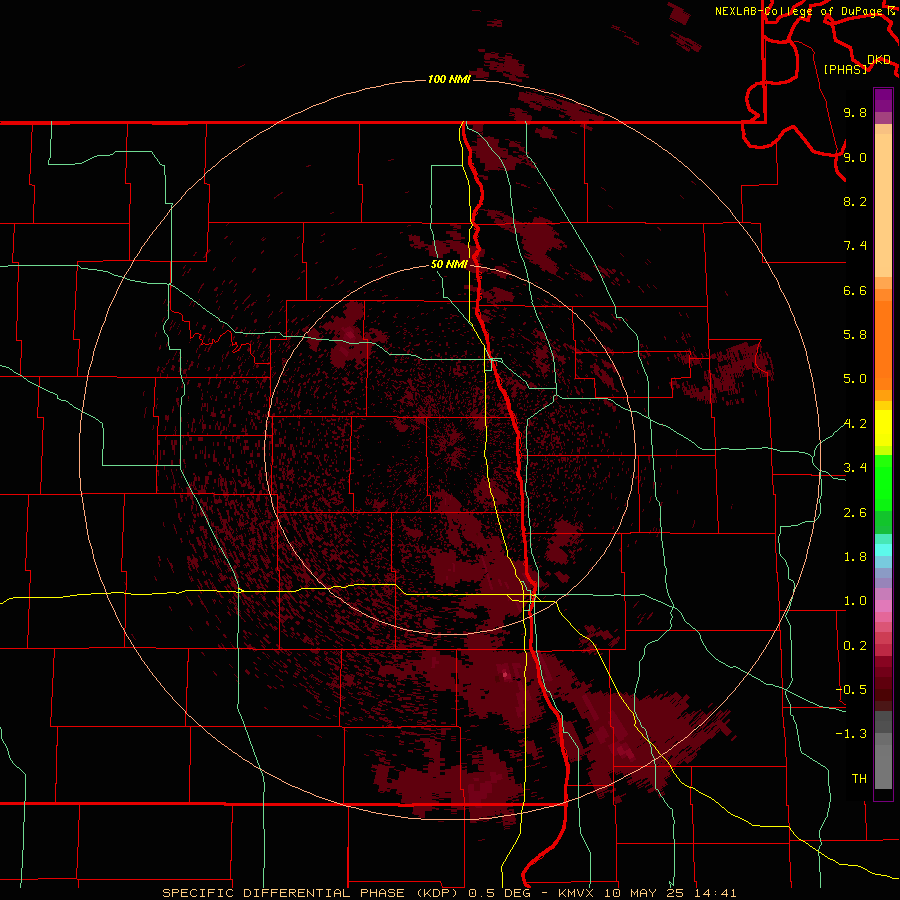Click the '14:41' timestamp in the footer
The height and width of the screenshot is (900, 900).
click(x=714, y=893)
